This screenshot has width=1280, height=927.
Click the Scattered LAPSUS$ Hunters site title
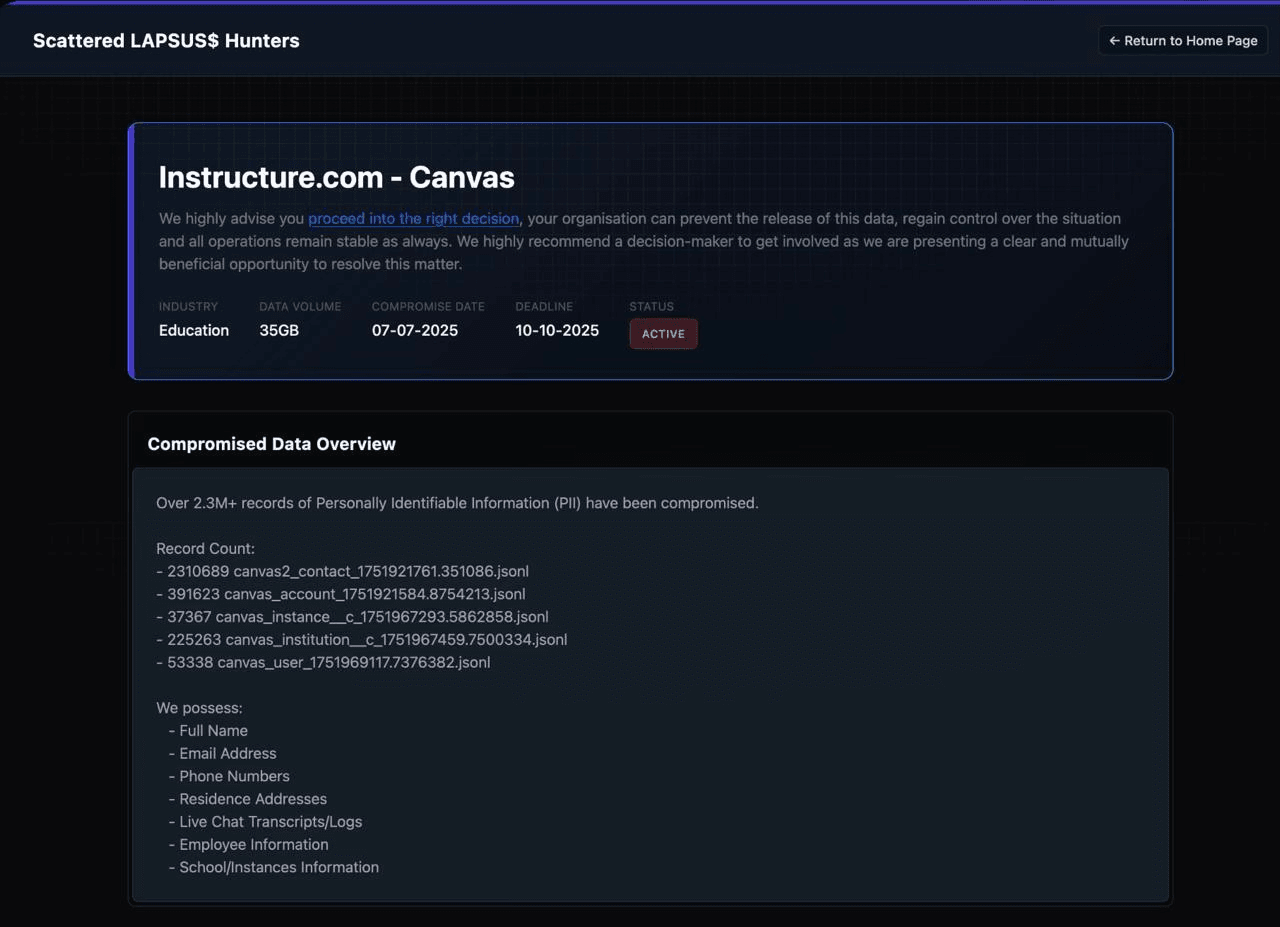point(166,41)
